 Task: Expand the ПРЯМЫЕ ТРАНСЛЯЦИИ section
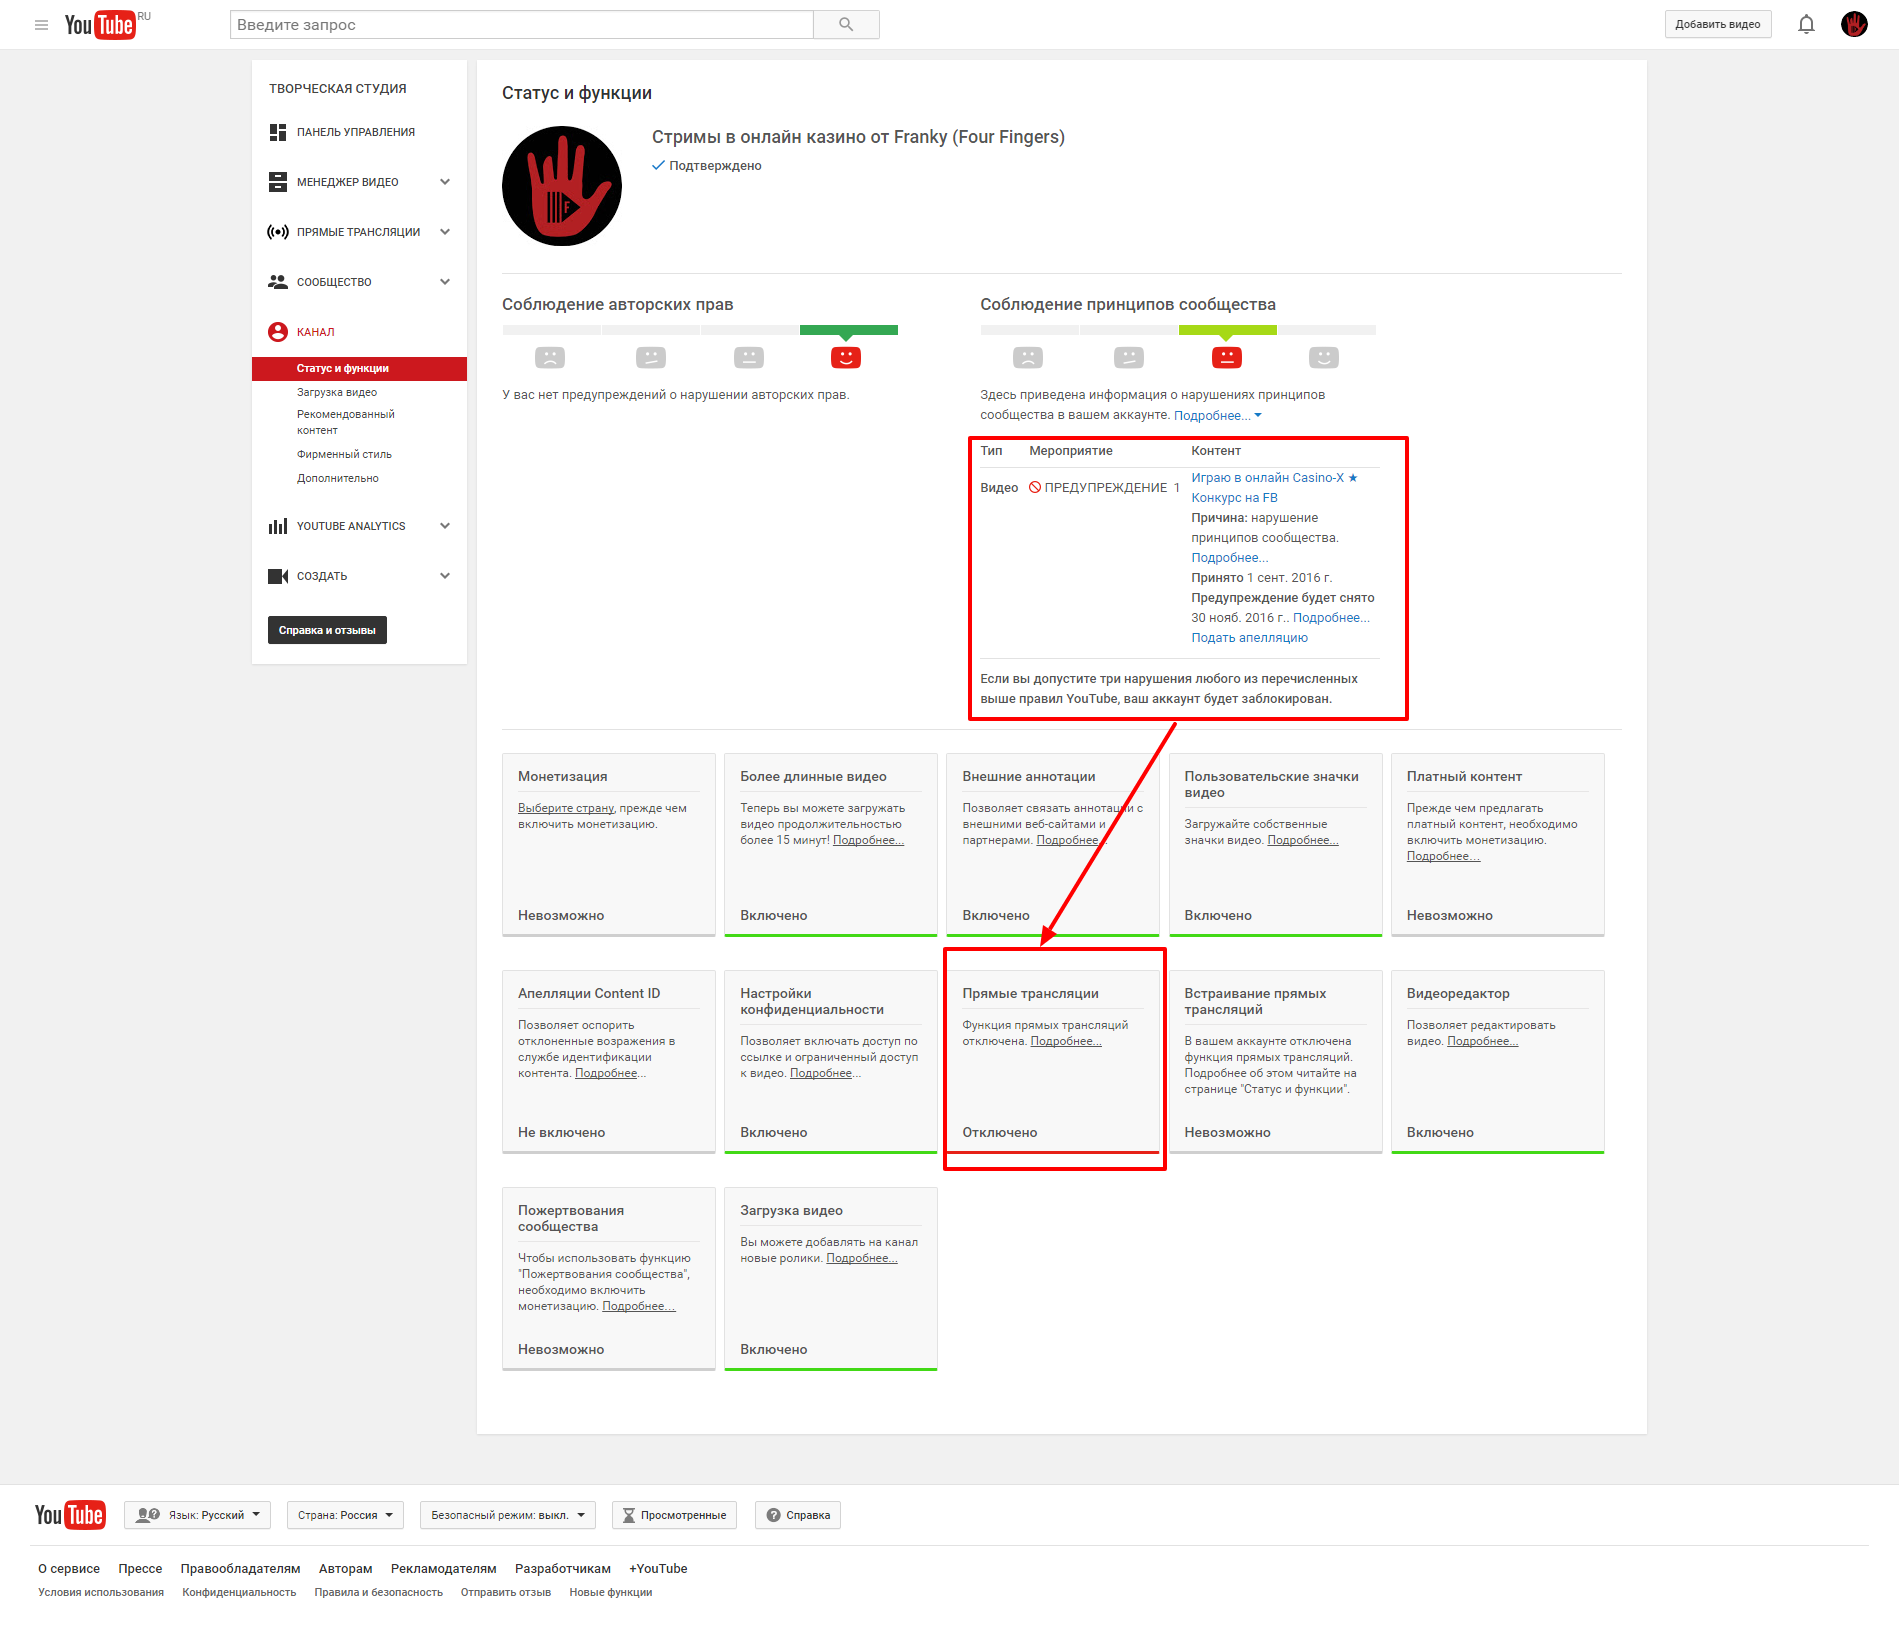tap(445, 232)
